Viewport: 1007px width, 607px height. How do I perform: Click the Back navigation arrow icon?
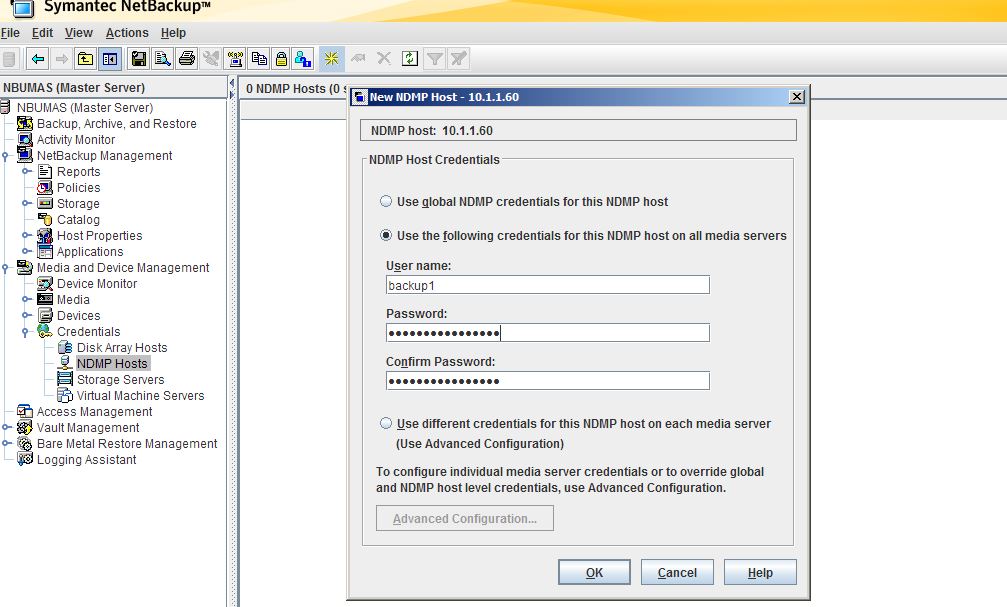click(37, 58)
